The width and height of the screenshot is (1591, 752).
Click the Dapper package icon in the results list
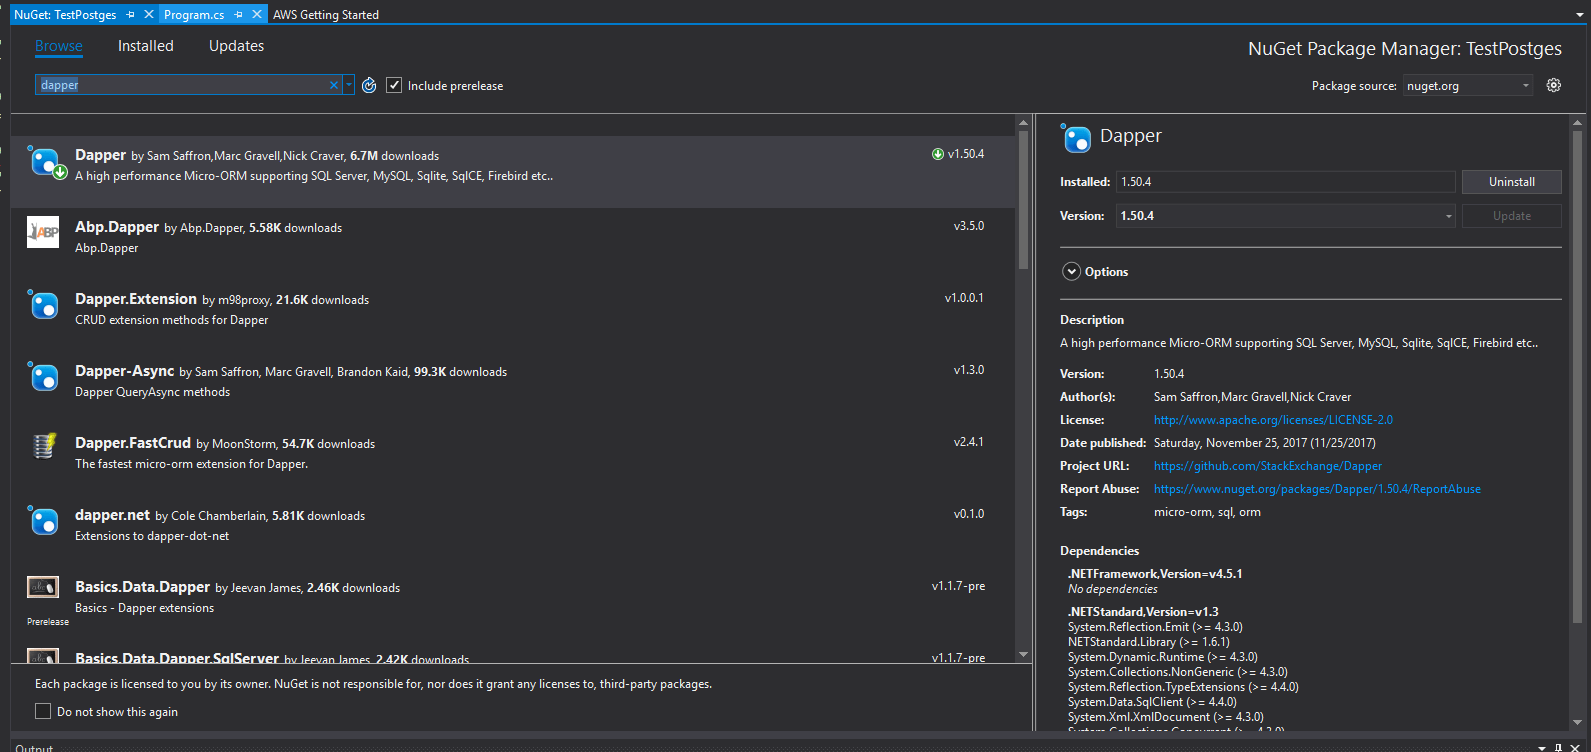point(46,163)
